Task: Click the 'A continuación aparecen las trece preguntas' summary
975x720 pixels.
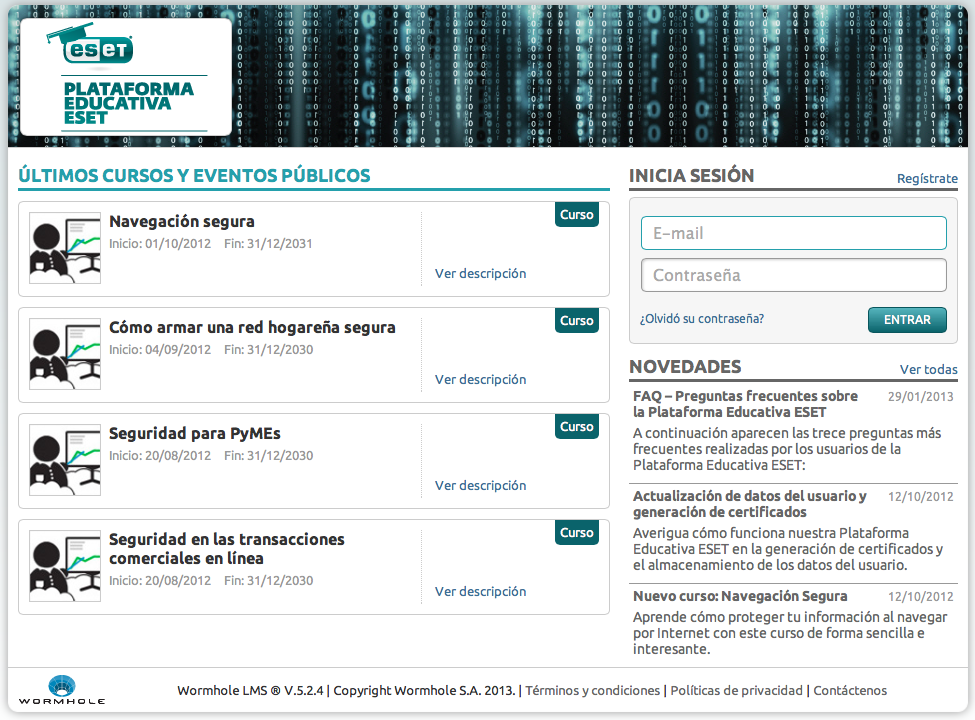Action: 787,449
